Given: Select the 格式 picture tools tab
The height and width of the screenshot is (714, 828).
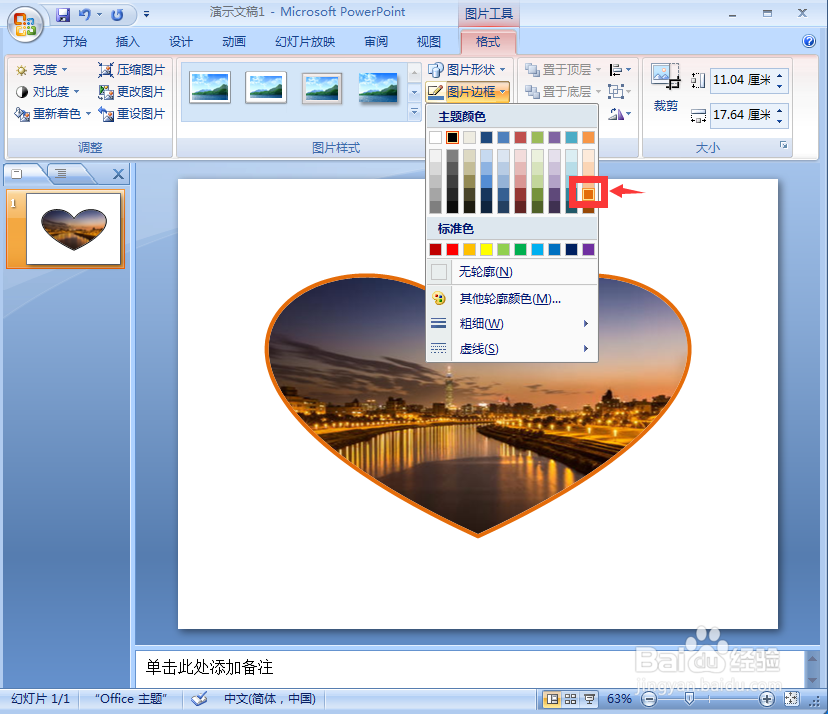Looking at the screenshot, I should (487, 41).
